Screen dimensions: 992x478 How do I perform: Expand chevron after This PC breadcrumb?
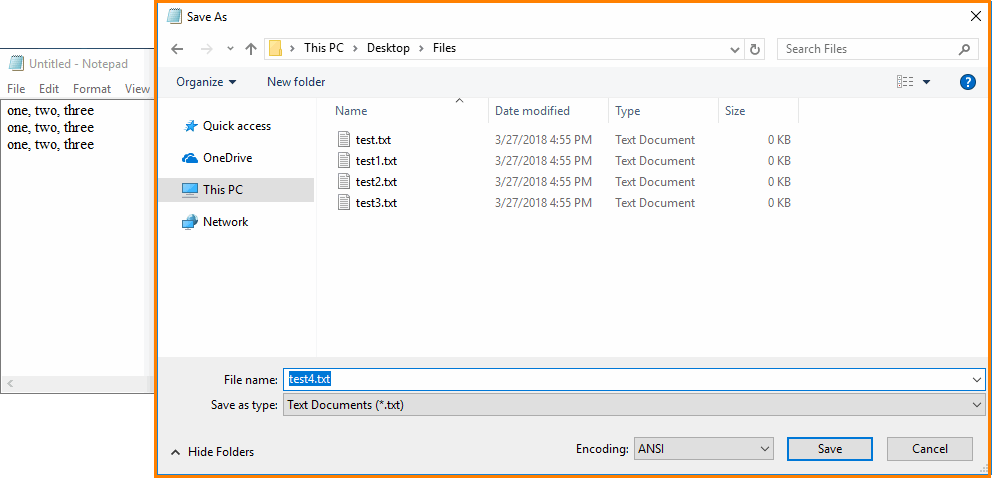pos(356,48)
